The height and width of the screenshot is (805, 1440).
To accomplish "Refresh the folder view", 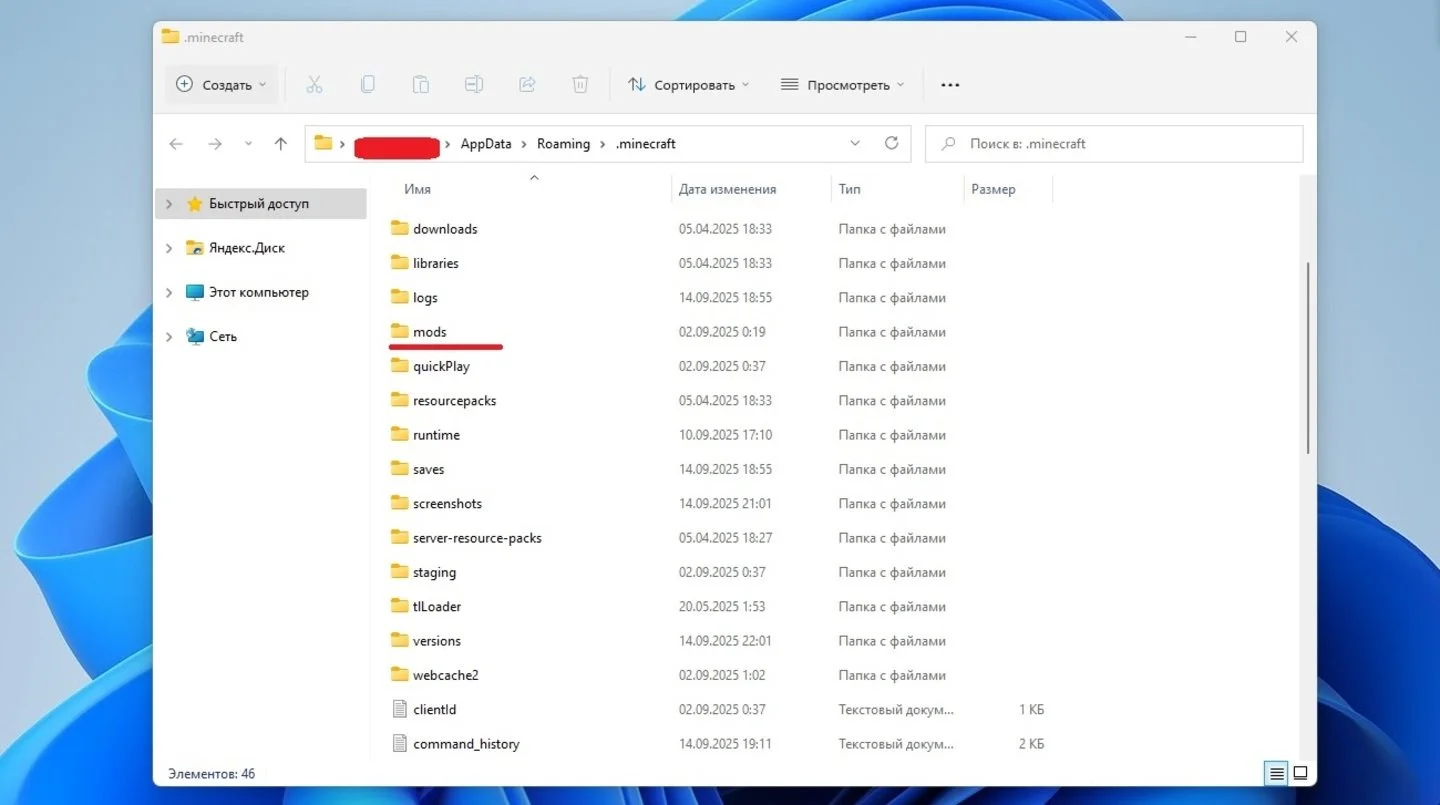I will (x=891, y=143).
